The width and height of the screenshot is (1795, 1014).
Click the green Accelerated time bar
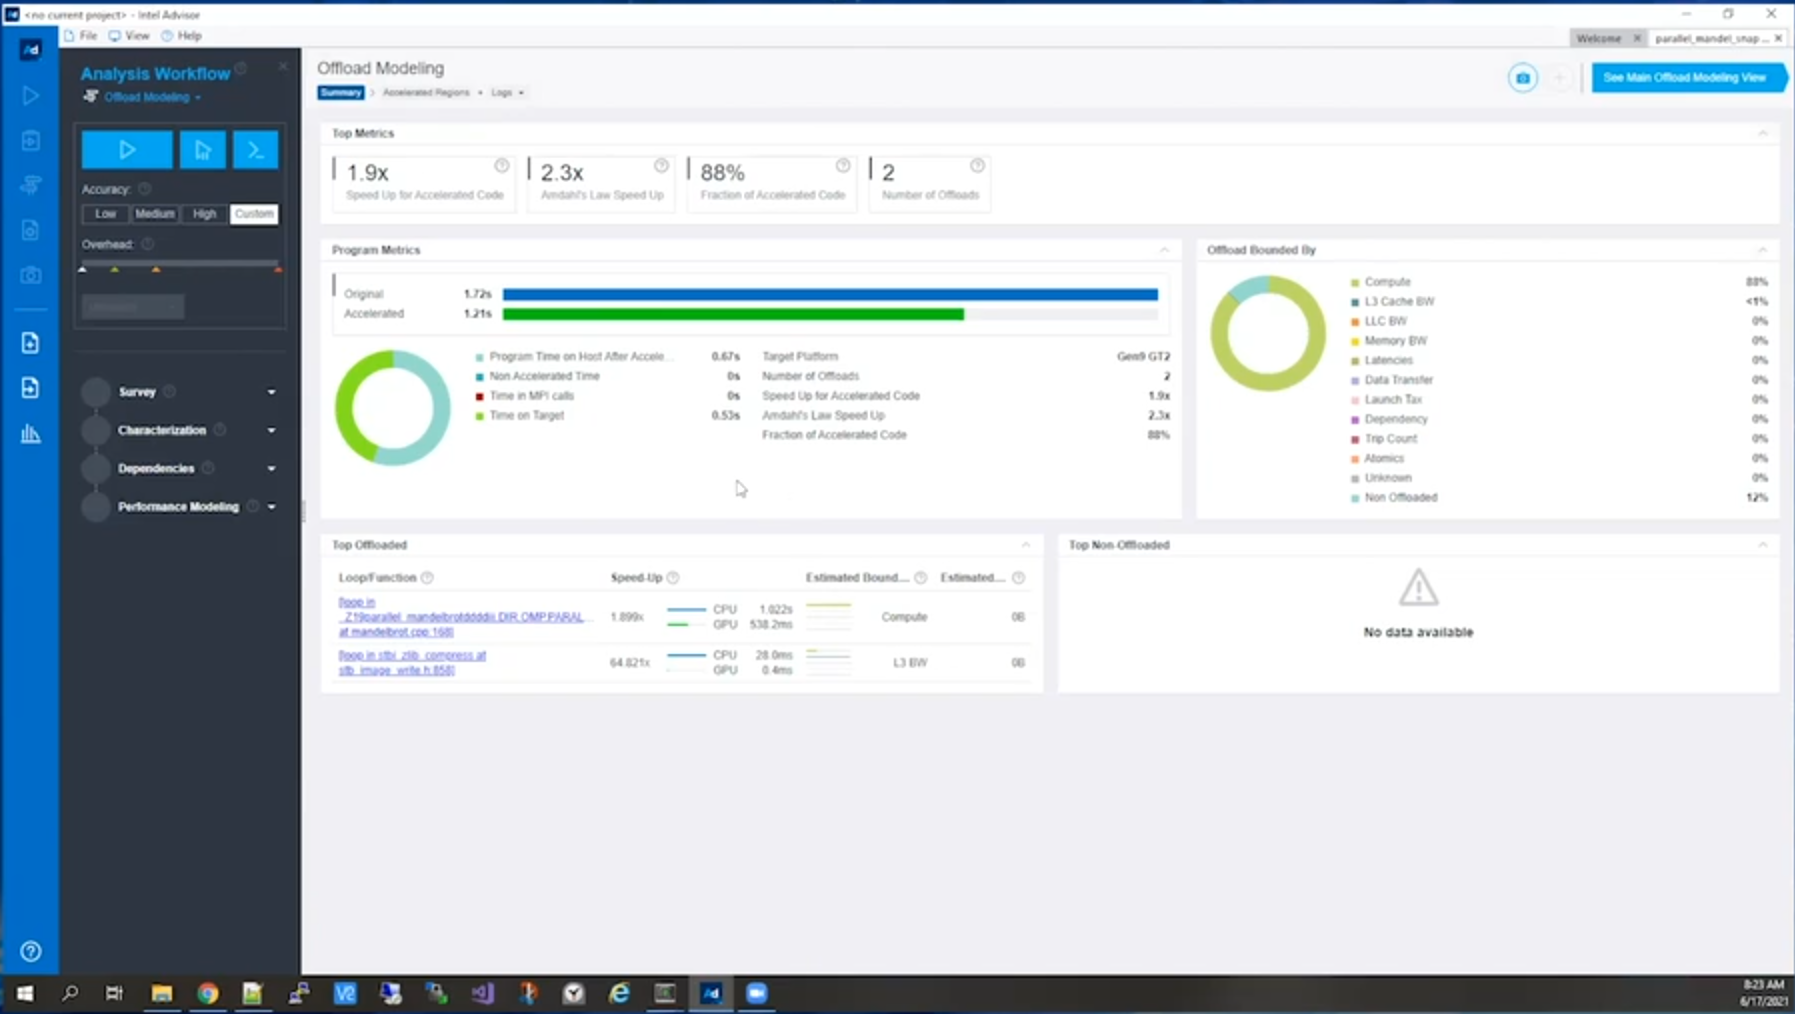pyautogui.click(x=733, y=314)
